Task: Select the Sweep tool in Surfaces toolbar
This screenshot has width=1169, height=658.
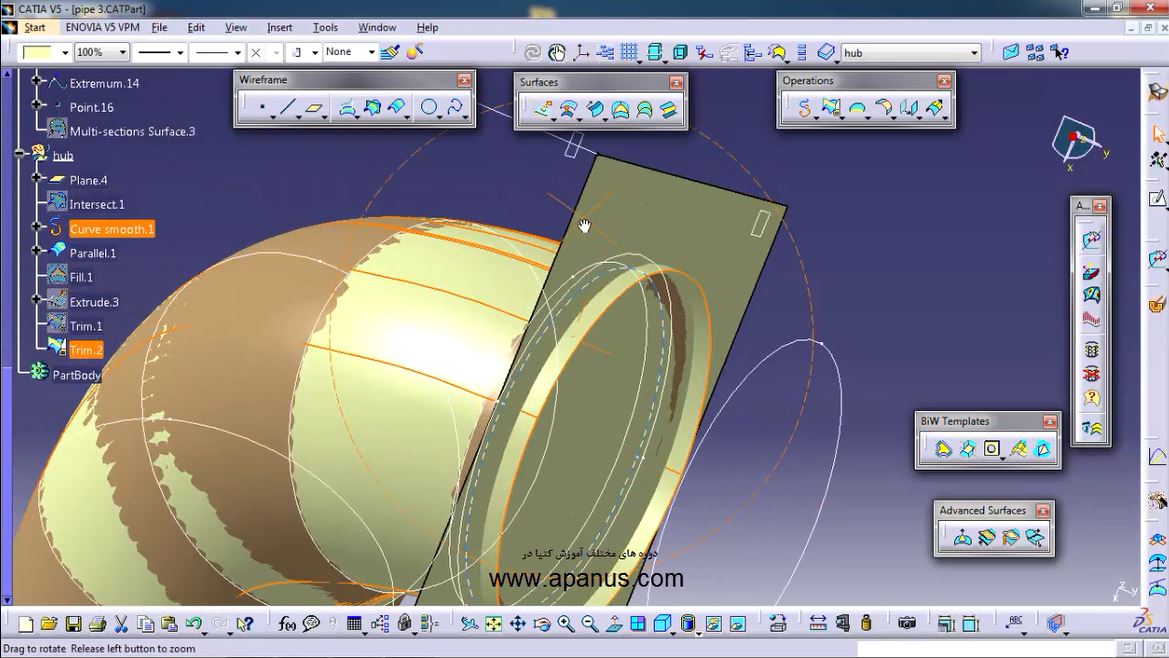Action: tap(595, 110)
